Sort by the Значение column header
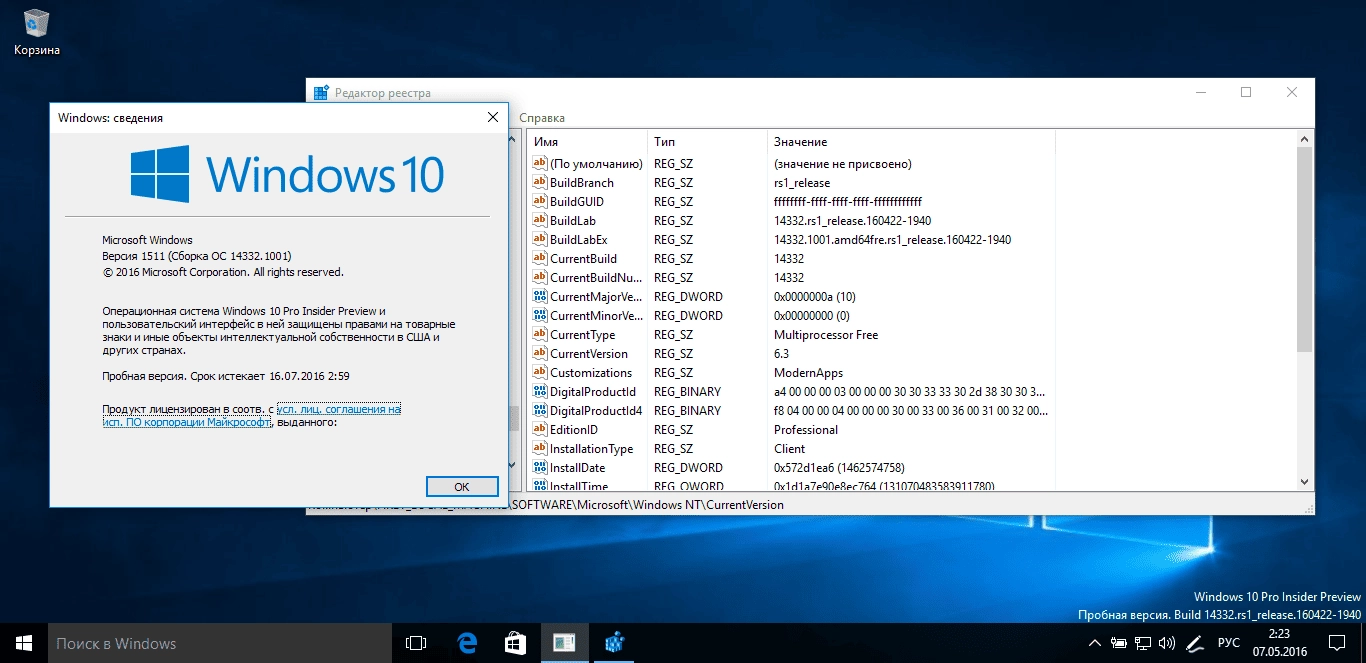Viewport: 1366px width, 663px height. [x=911, y=142]
